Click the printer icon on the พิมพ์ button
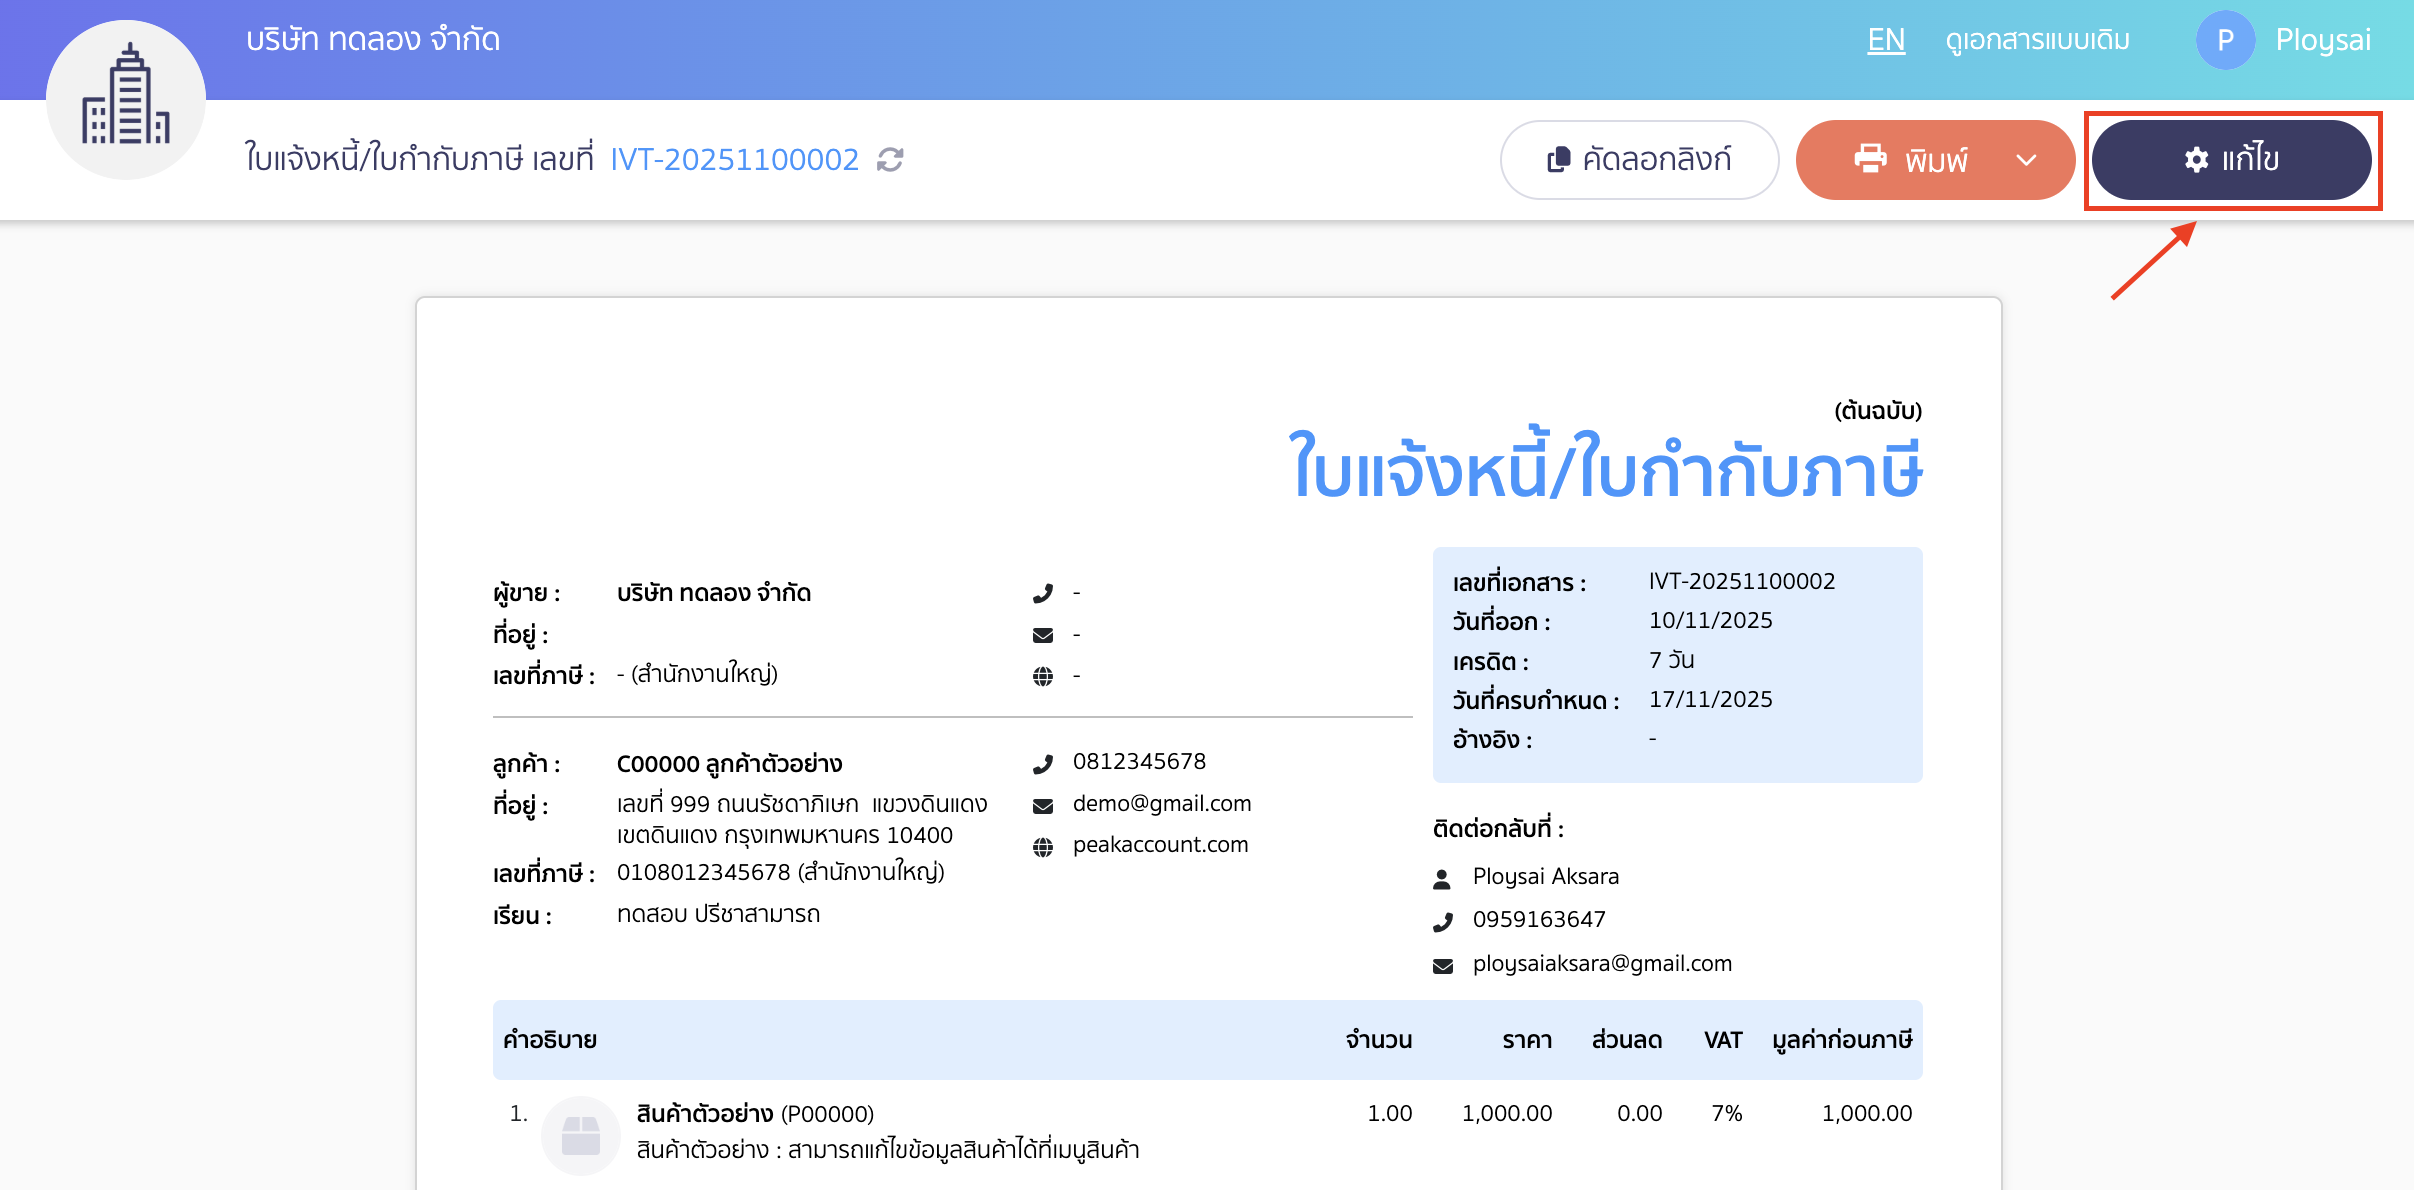This screenshot has height=1190, width=2414. click(x=1870, y=159)
